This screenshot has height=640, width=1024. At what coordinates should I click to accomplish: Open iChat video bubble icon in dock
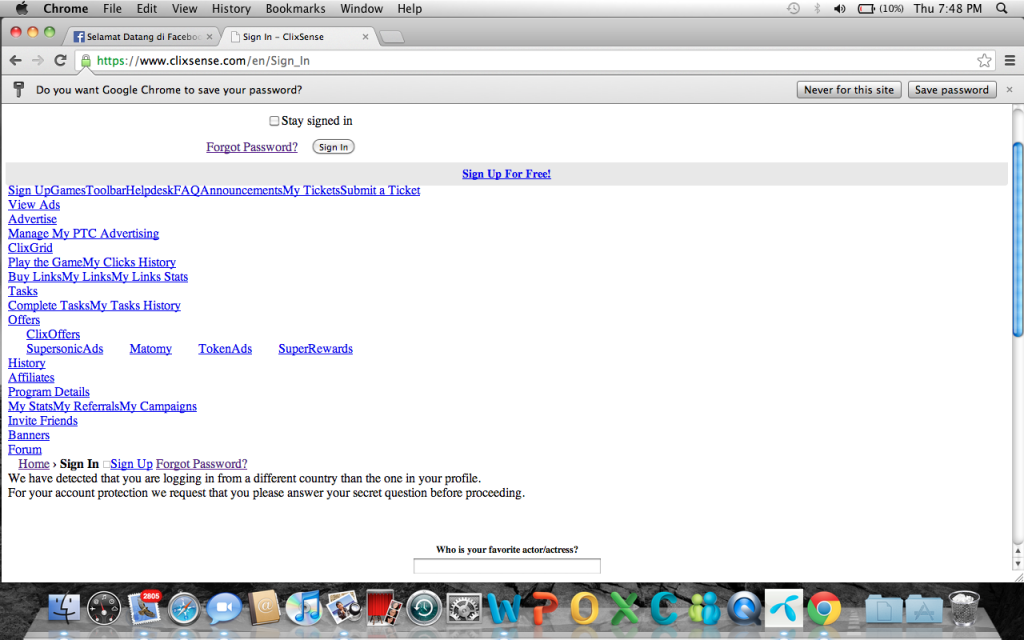pos(224,609)
